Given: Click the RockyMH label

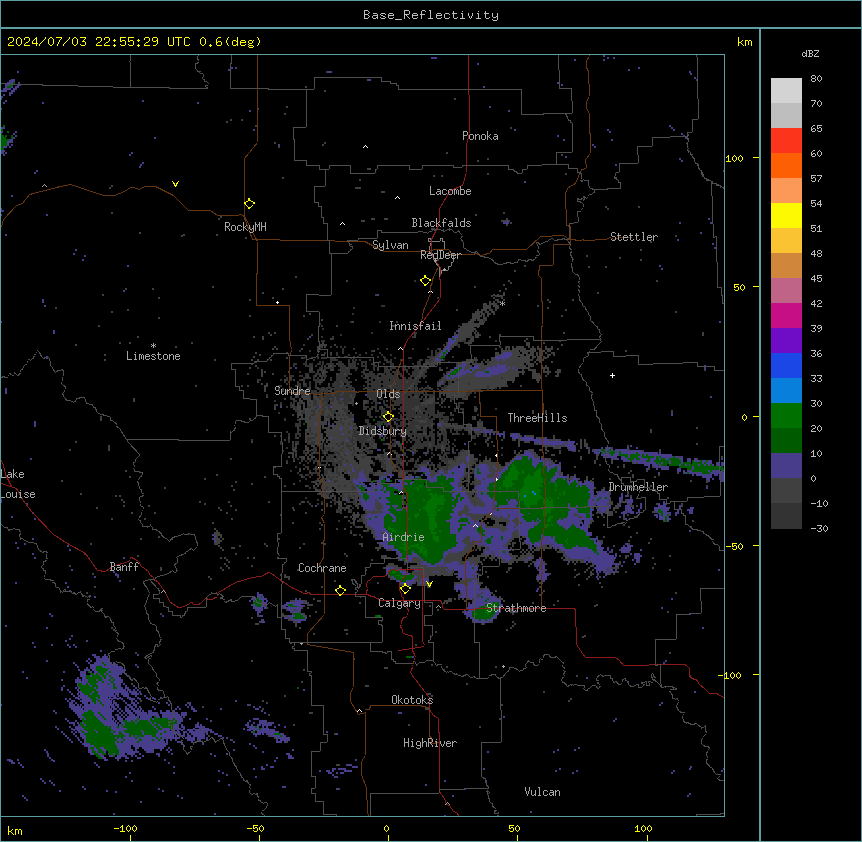Looking at the screenshot, I should (245, 227).
